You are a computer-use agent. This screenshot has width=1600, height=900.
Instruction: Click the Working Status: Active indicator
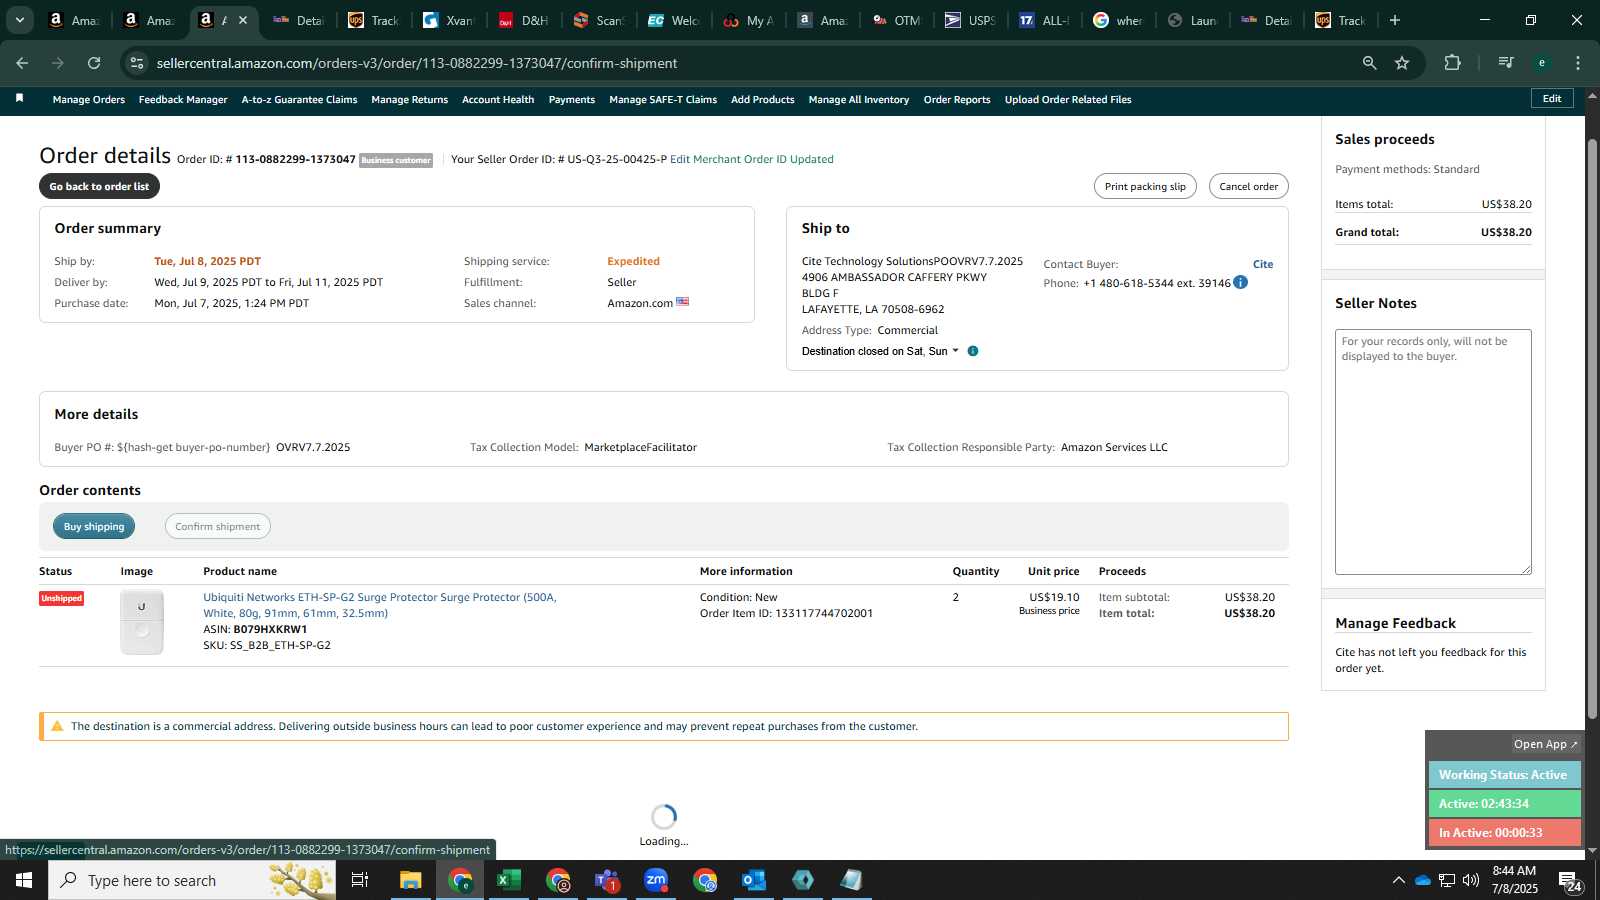coord(1504,775)
